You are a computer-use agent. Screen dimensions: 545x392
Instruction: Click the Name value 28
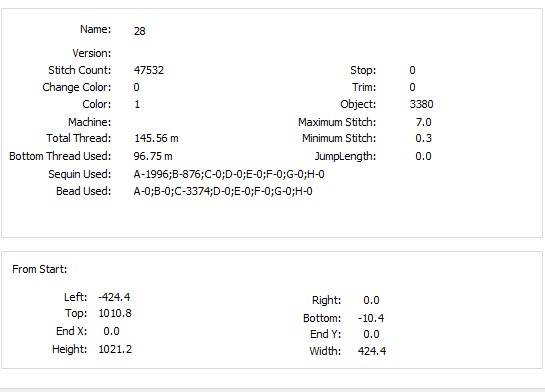click(x=139, y=31)
